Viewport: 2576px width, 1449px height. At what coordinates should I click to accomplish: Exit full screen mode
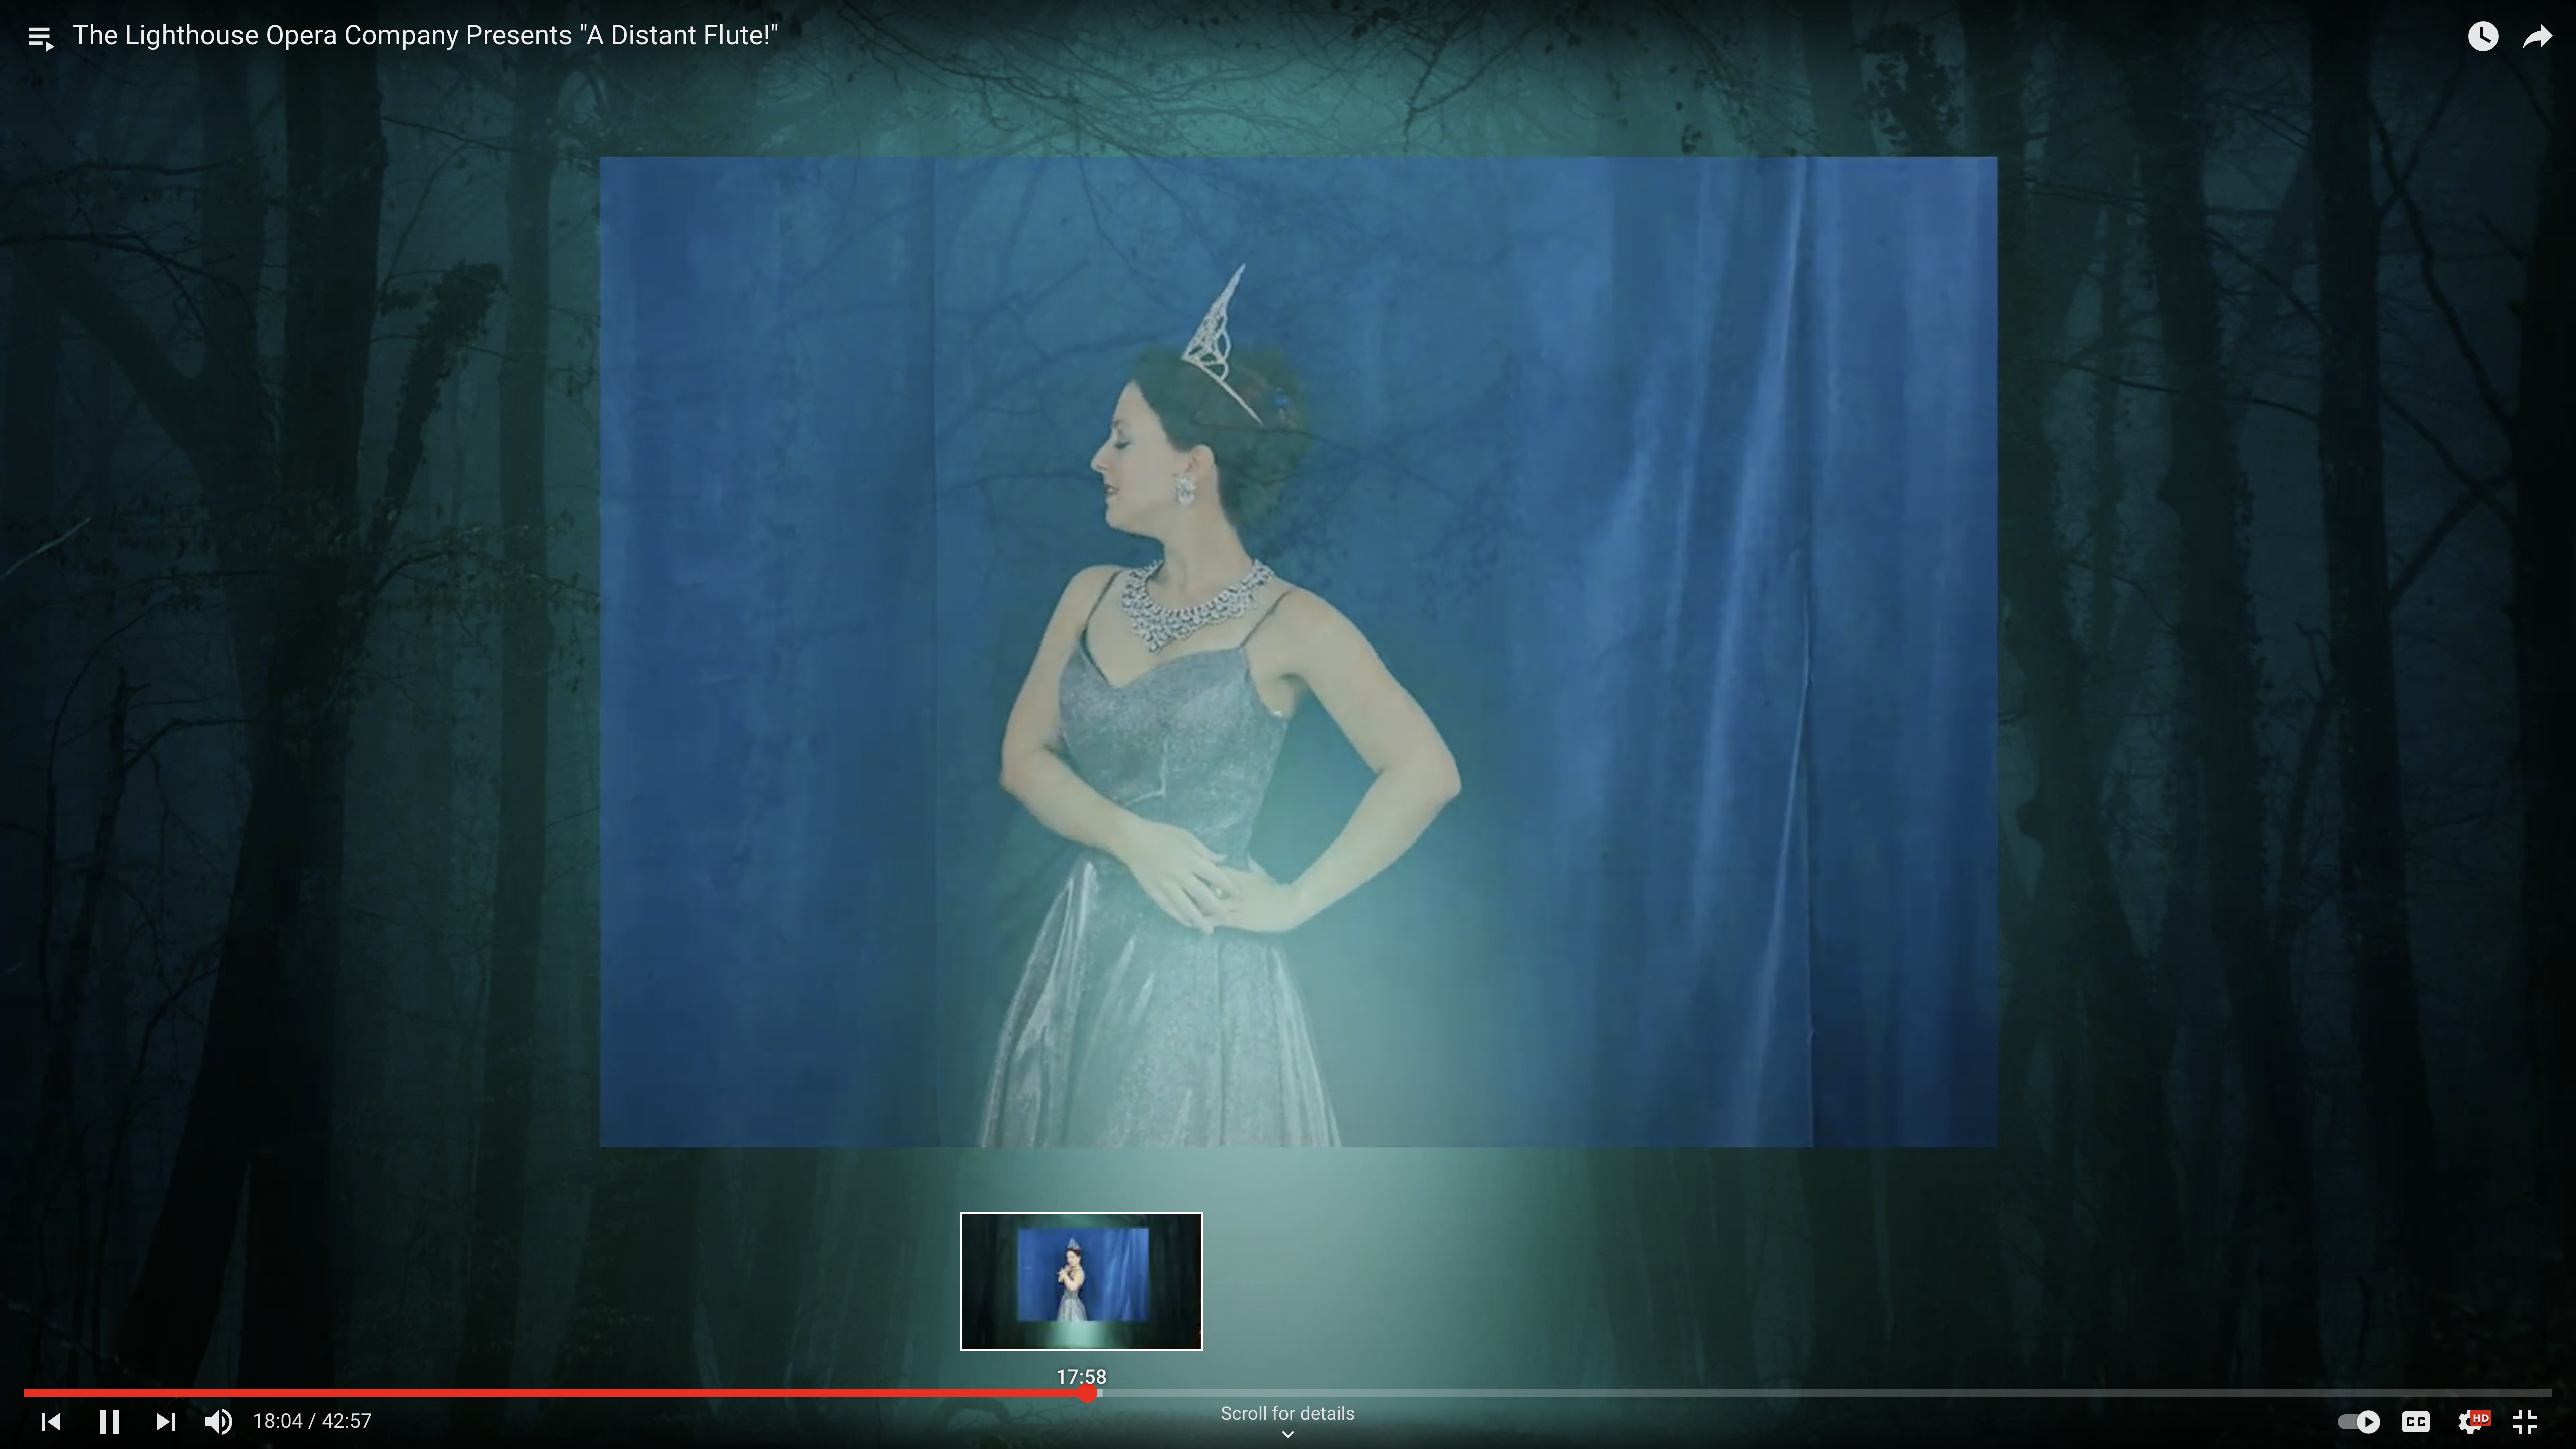2525,1421
